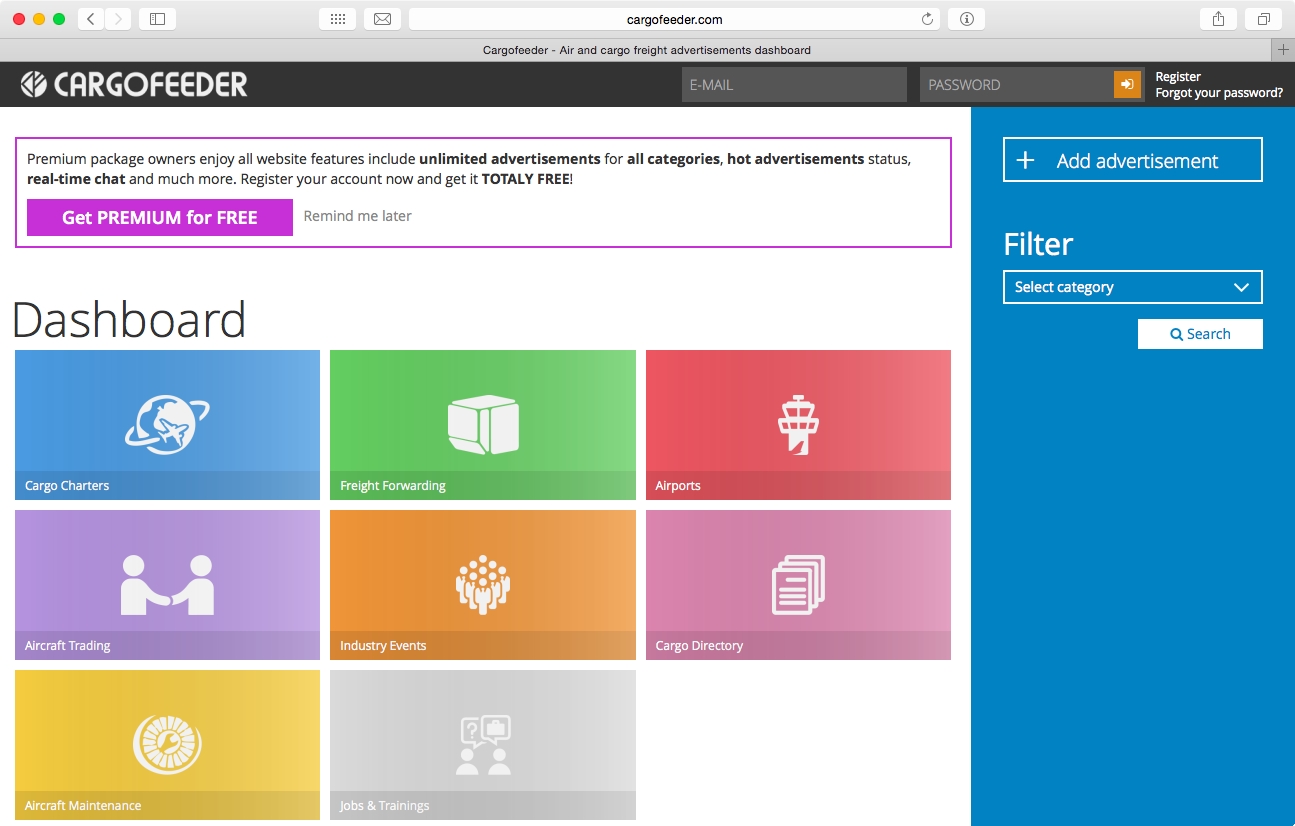Dismiss banner with Remind me later
Viewport: 1295px width, 826px height.
[x=357, y=216]
